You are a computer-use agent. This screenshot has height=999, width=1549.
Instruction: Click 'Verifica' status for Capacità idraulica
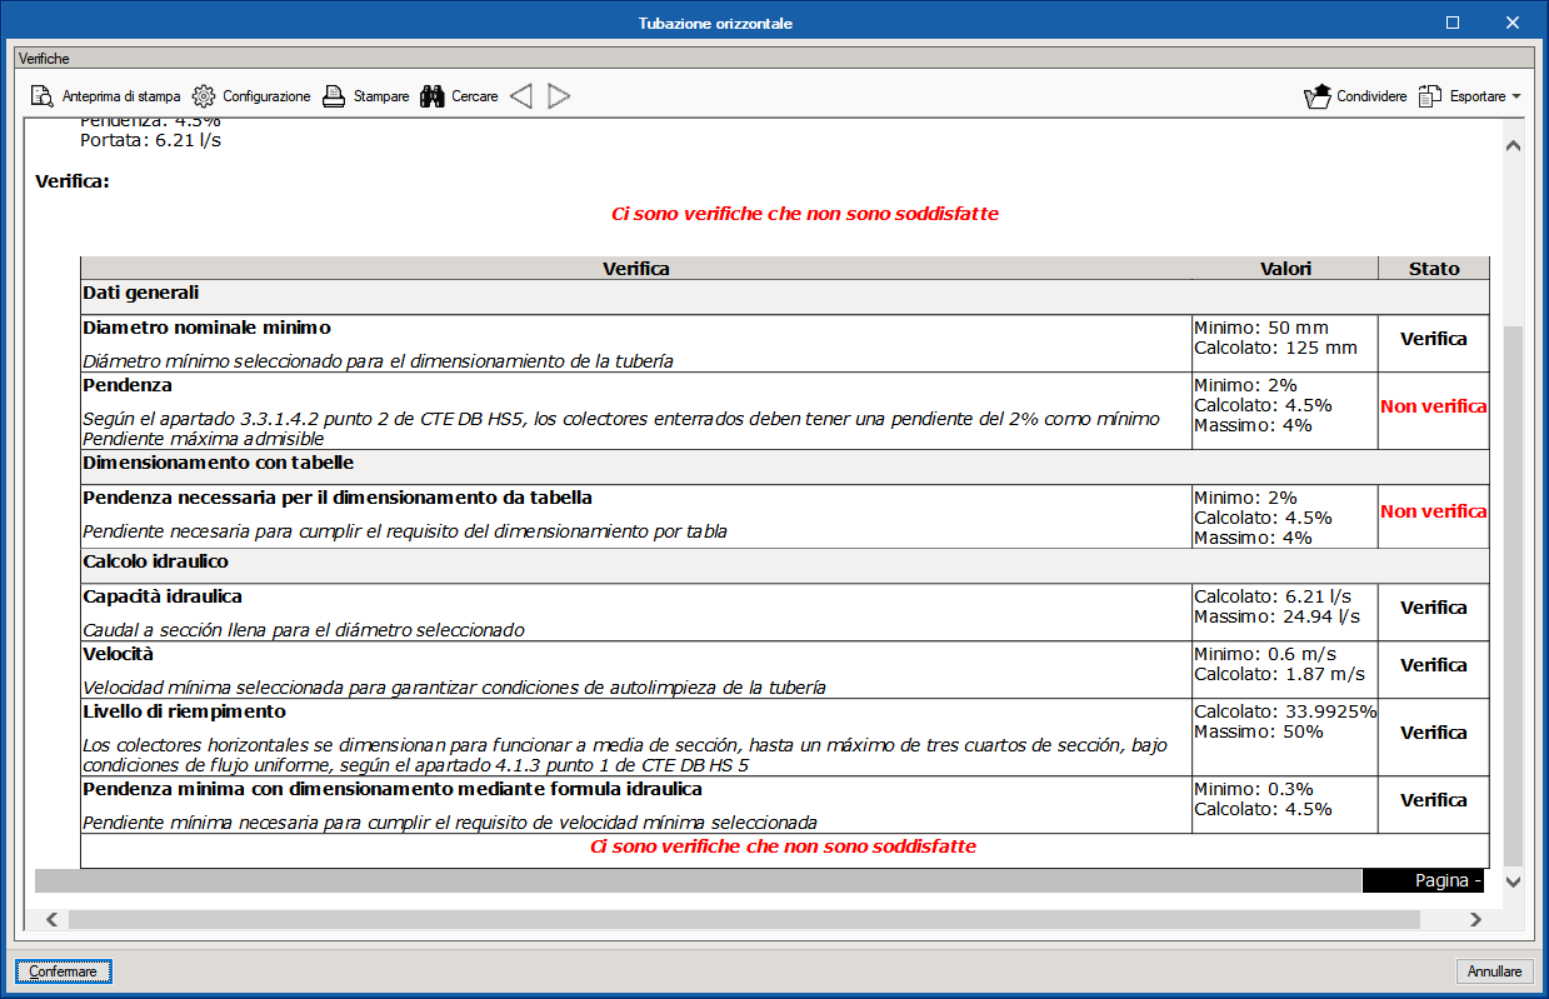(1433, 607)
